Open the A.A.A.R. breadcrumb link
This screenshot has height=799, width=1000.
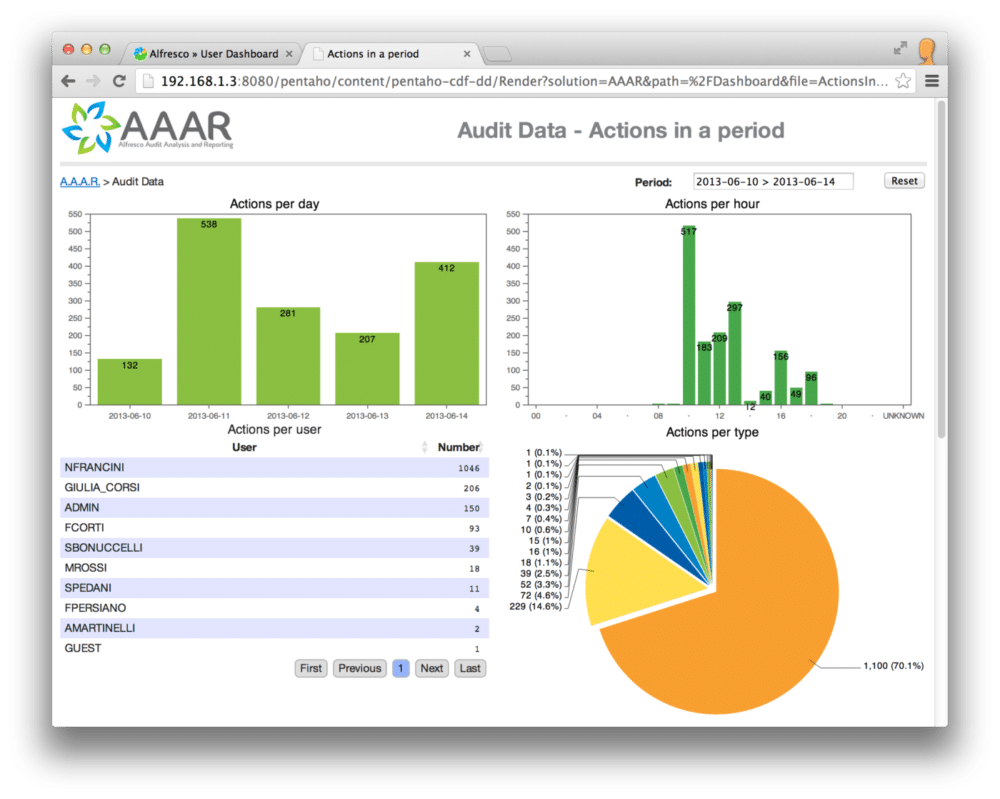(x=77, y=181)
